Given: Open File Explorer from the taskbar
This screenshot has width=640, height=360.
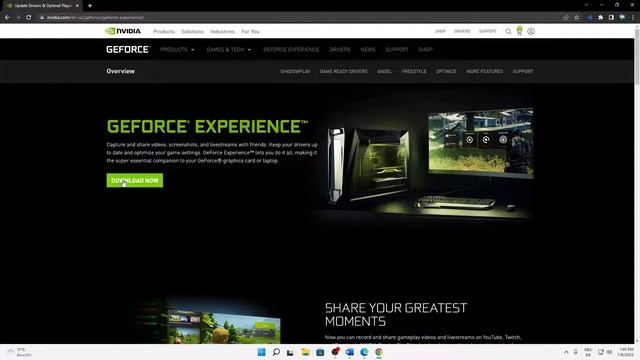Looking at the screenshot, I should coord(305,352).
